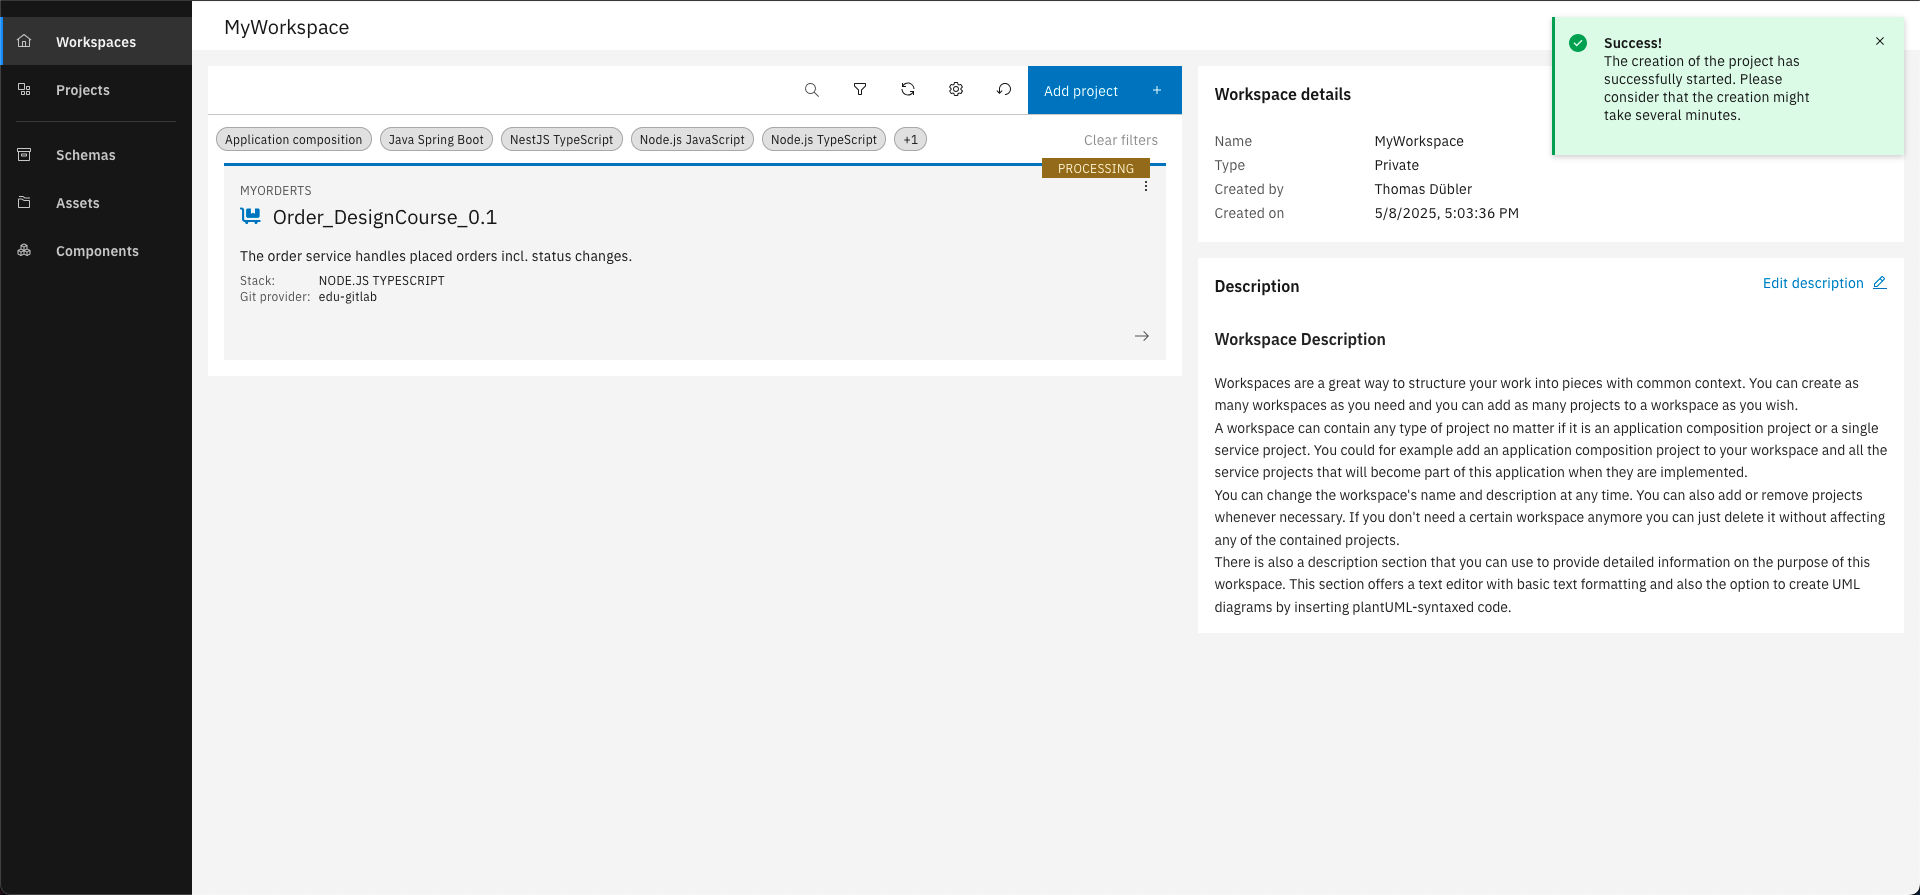
Task: Click the Projects sidebar icon
Action: point(25,89)
